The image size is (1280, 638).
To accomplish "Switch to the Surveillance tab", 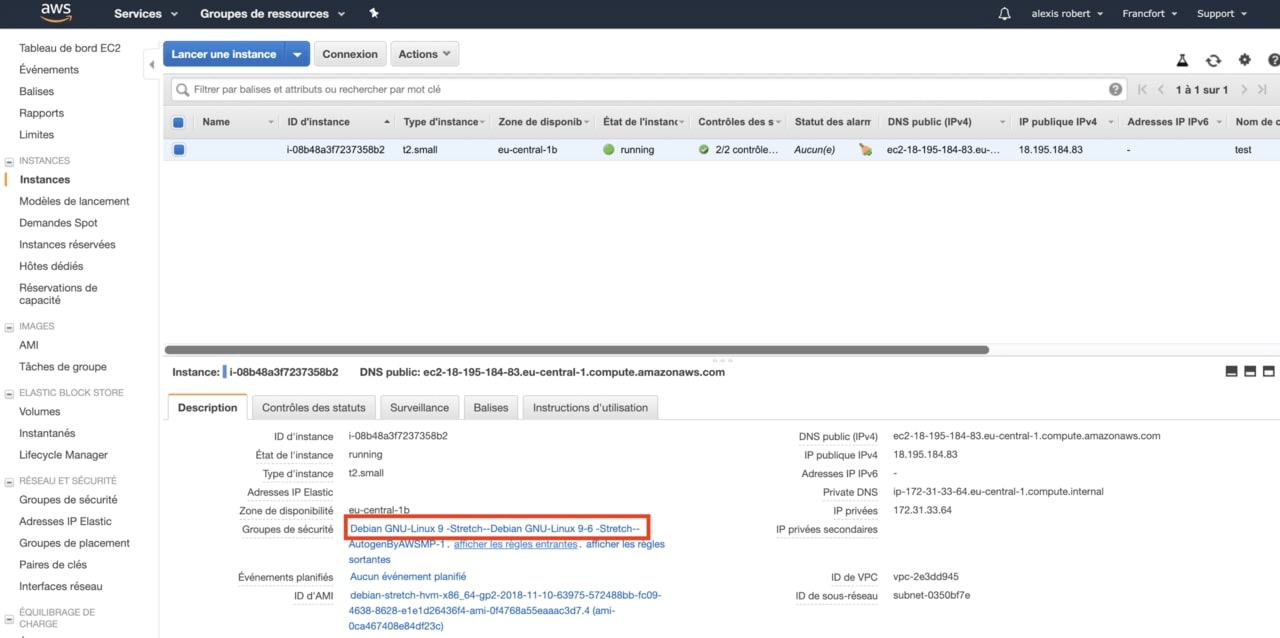I will pos(420,407).
